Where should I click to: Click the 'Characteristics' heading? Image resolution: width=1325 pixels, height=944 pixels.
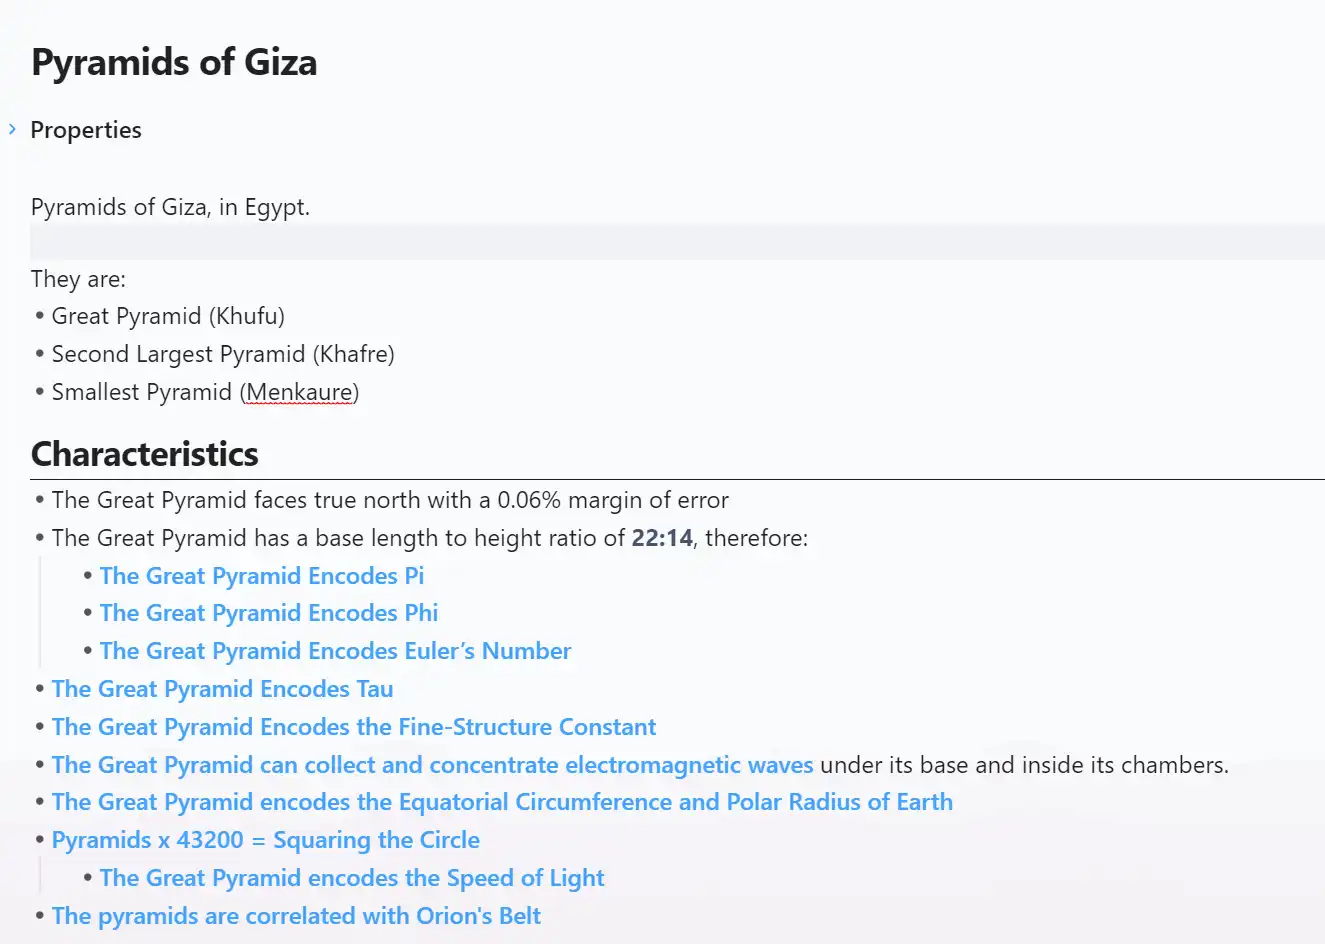(x=145, y=454)
